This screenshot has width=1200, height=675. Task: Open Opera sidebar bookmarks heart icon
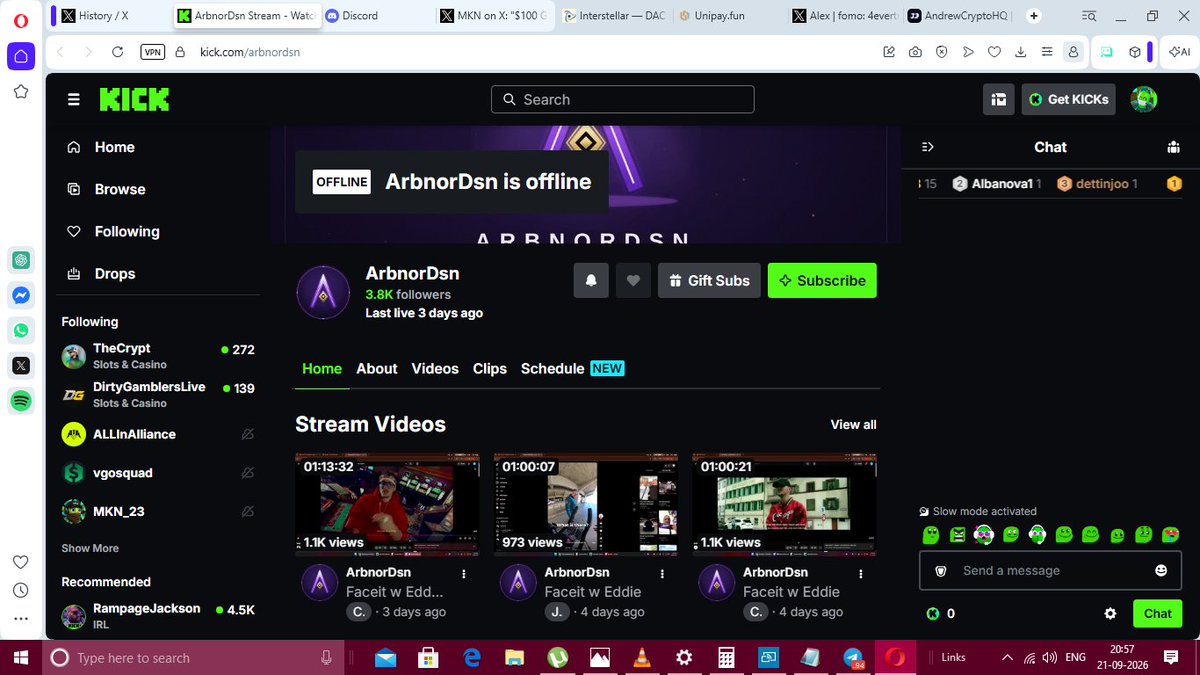pyautogui.click(x=20, y=562)
